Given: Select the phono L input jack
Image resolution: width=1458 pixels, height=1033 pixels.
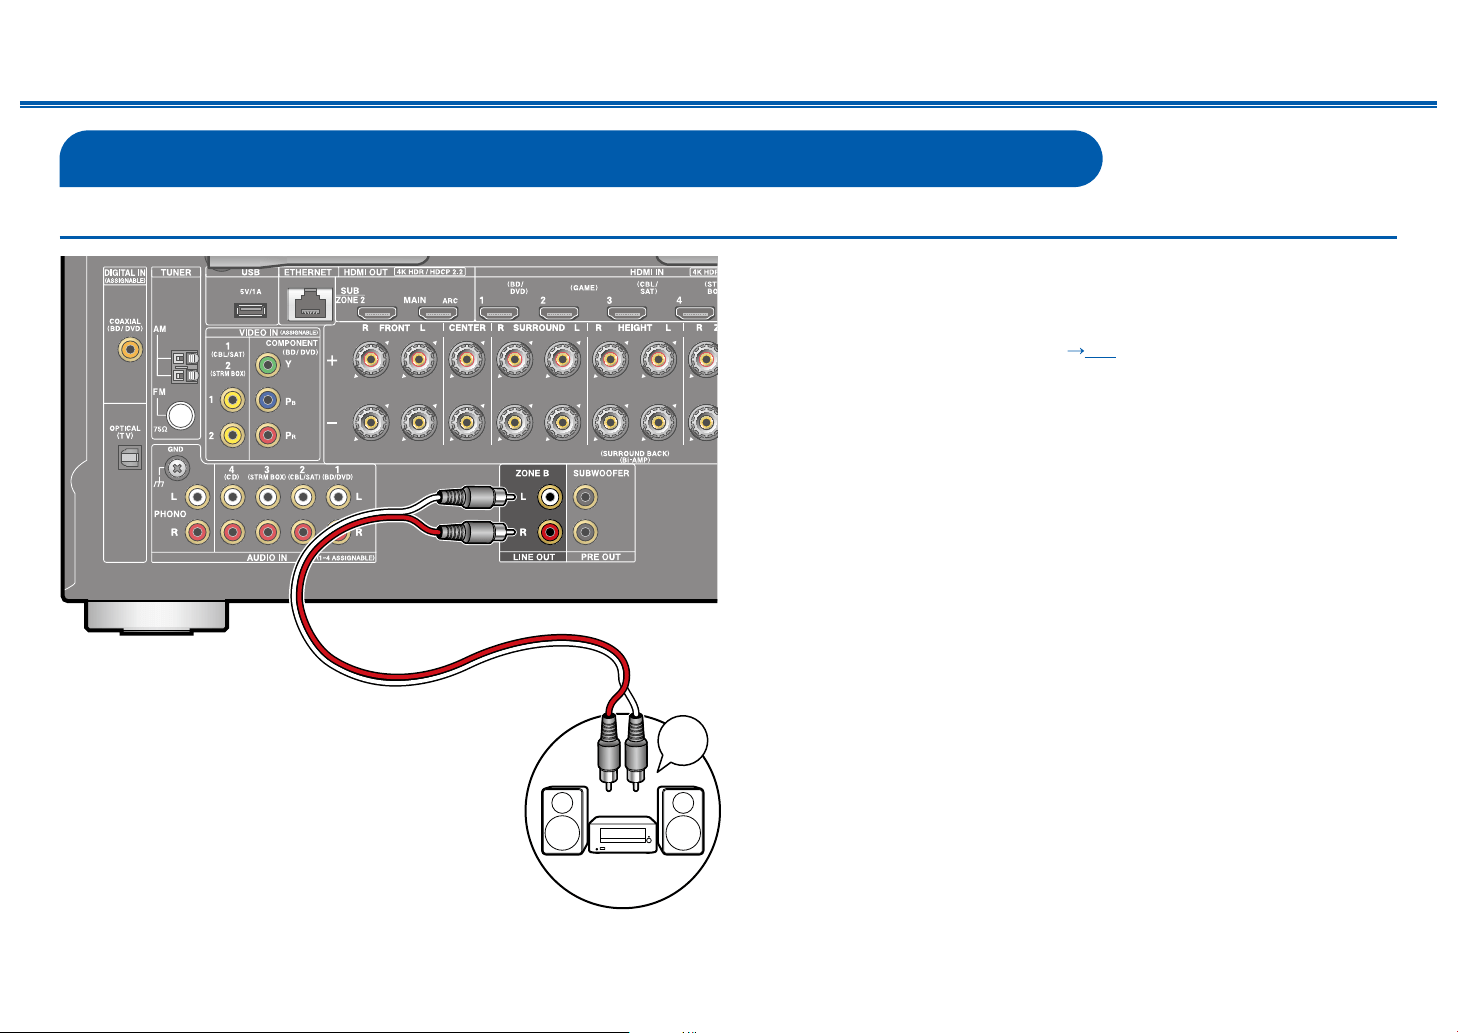Looking at the screenshot, I should pyautogui.click(x=198, y=496).
